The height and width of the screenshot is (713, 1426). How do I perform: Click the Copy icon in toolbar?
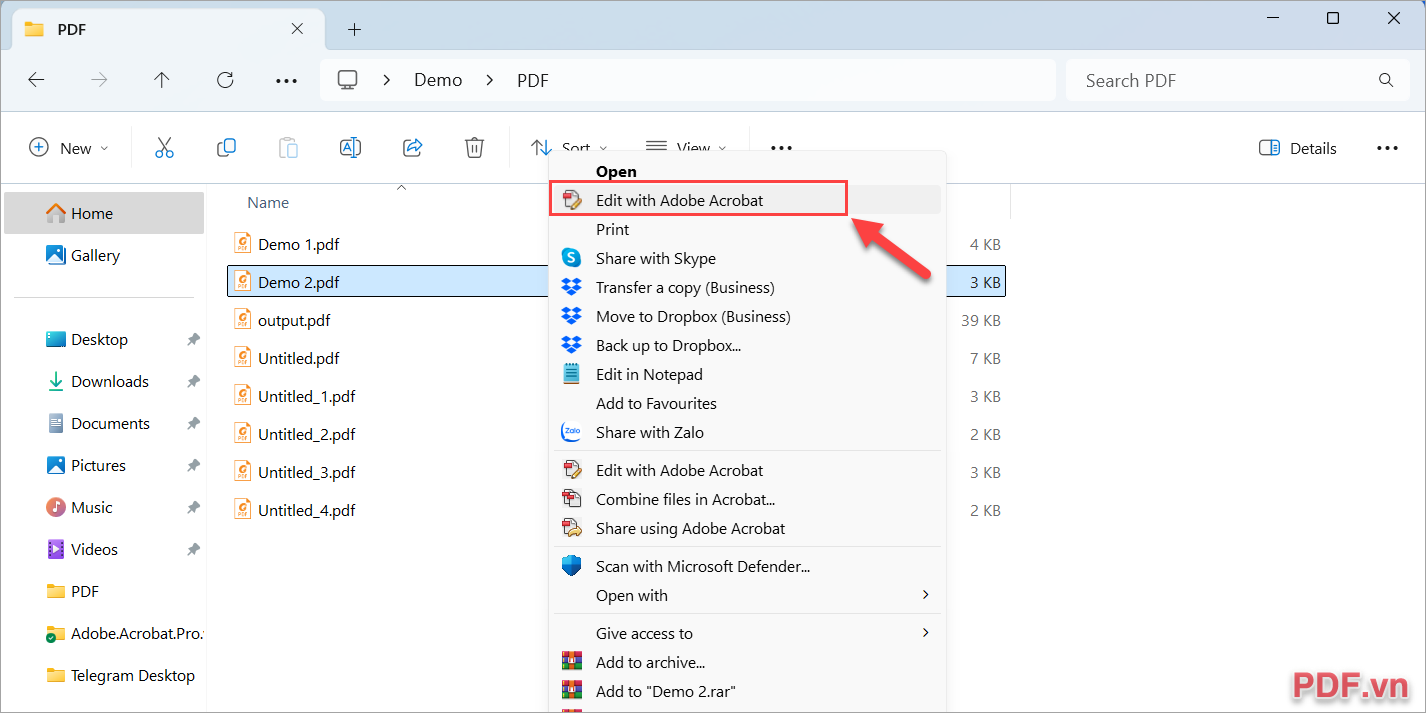(x=227, y=148)
